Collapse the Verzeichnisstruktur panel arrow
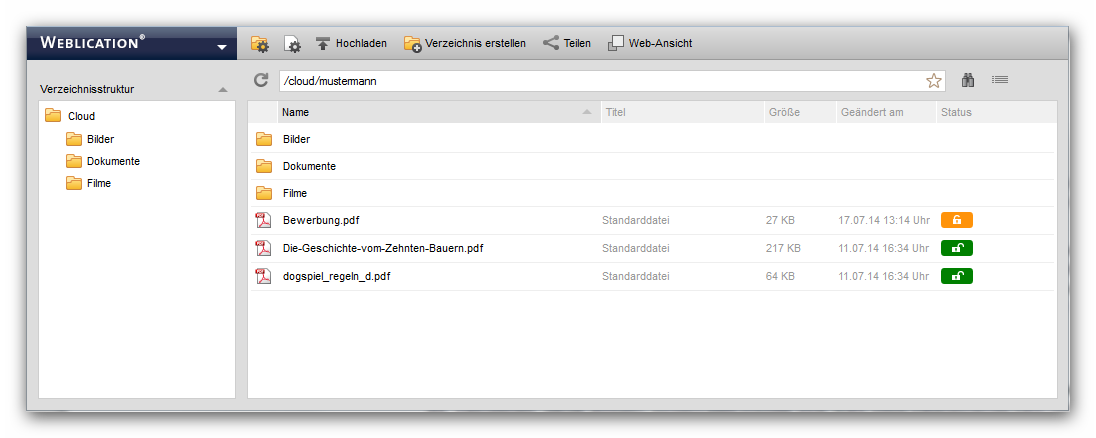 pos(223,89)
